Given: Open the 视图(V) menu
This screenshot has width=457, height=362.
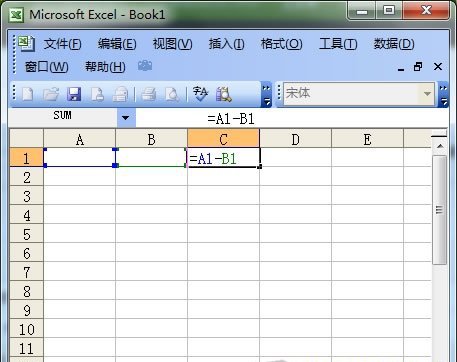Looking at the screenshot, I should (172, 44).
